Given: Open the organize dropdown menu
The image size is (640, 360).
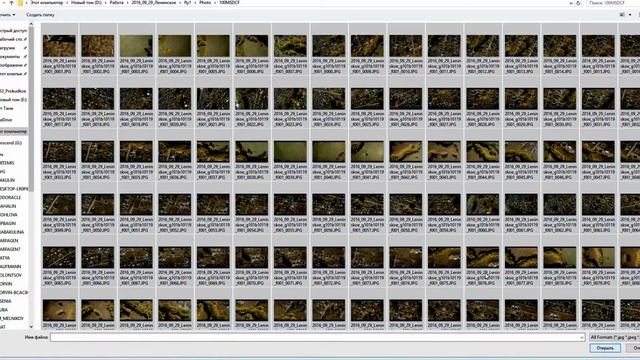Looking at the screenshot, I should point(7,15).
